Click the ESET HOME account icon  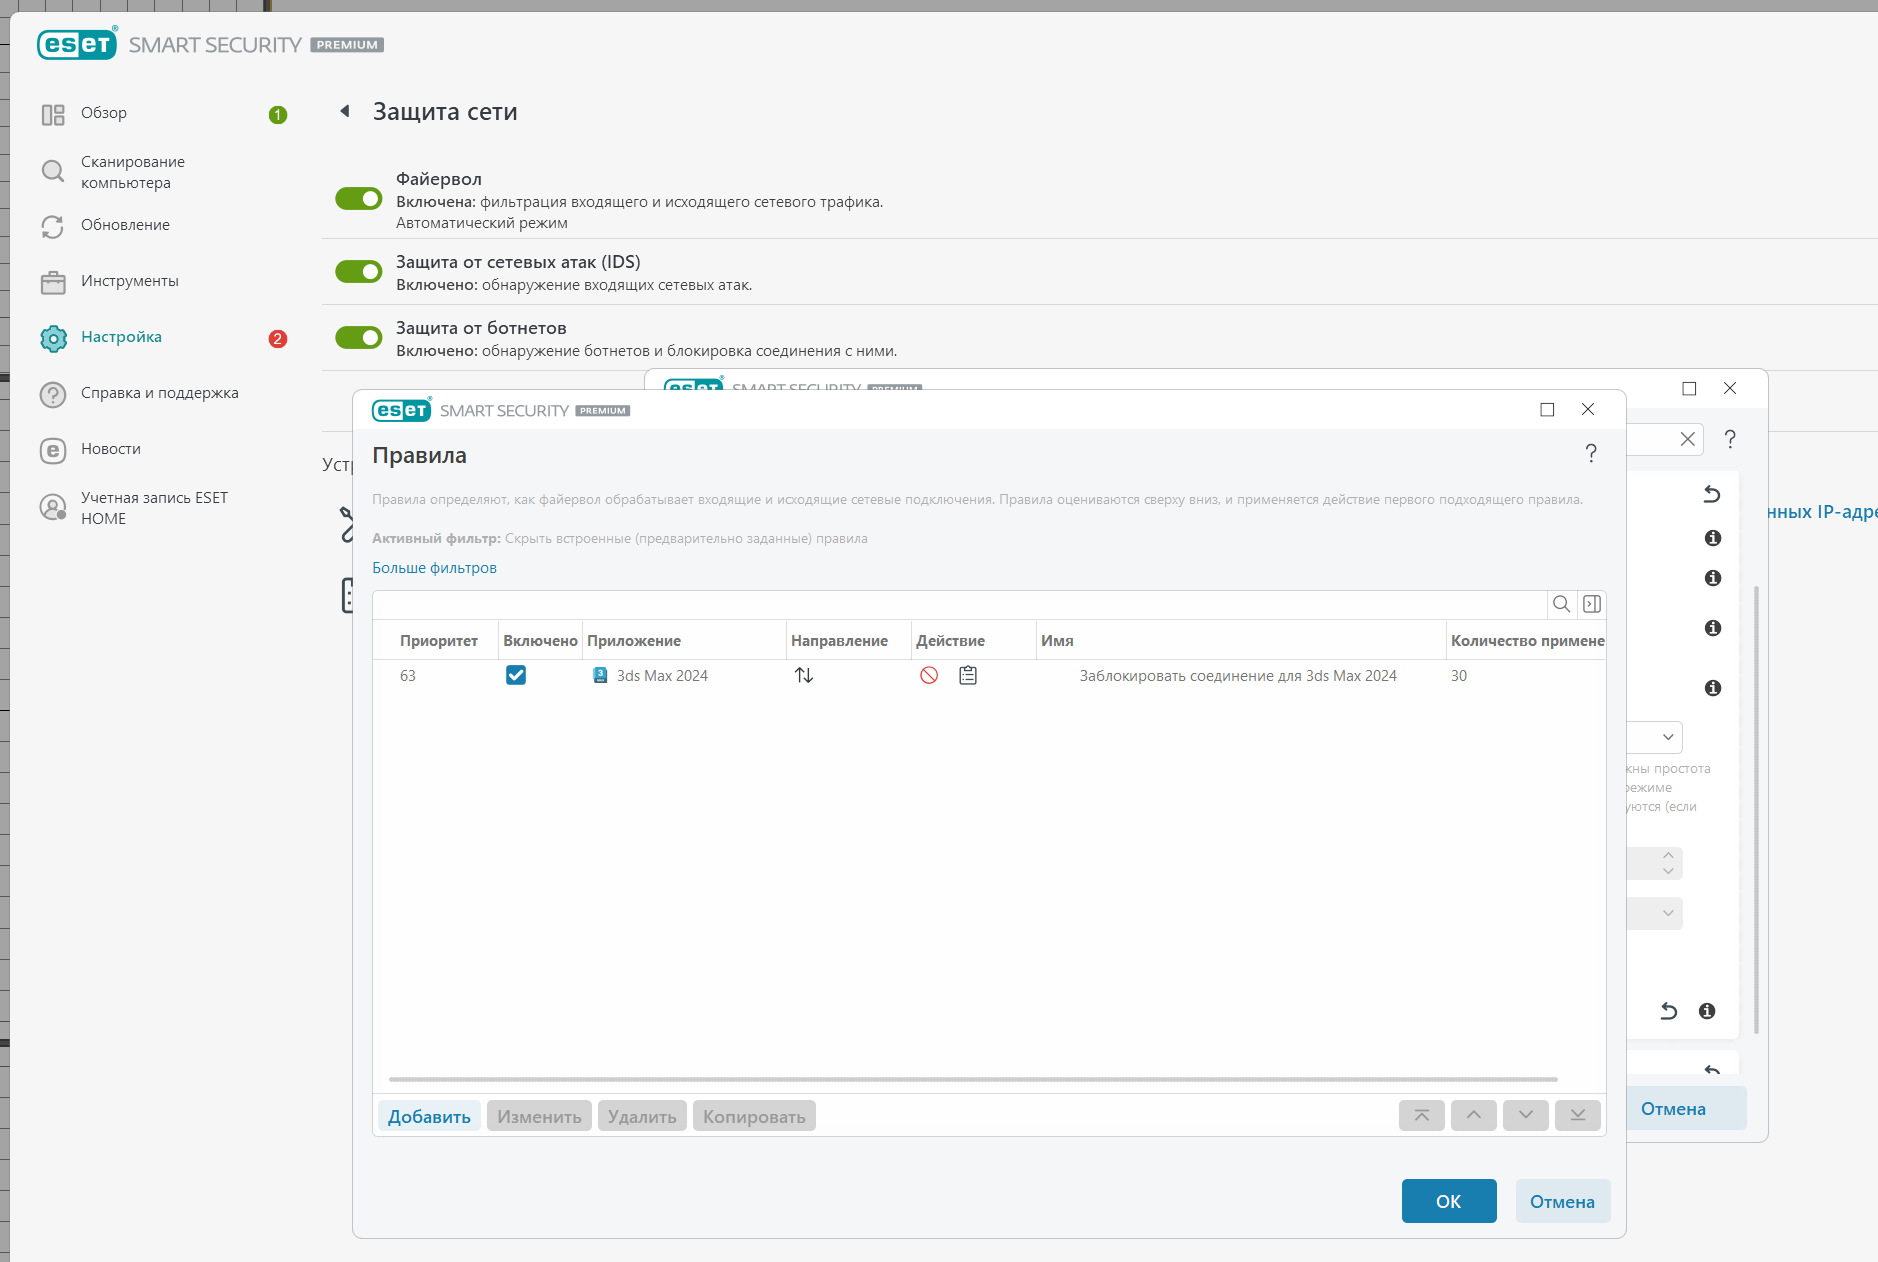(x=53, y=508)
